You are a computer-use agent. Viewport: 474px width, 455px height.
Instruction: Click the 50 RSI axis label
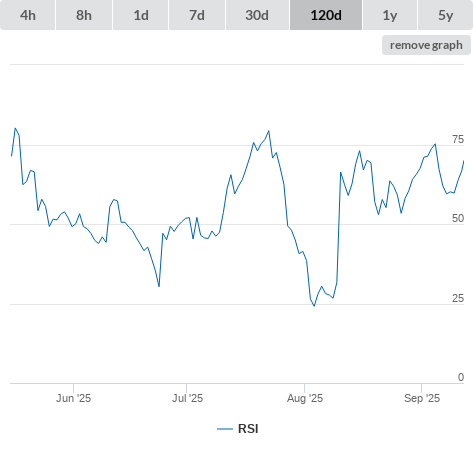[458, 218]
